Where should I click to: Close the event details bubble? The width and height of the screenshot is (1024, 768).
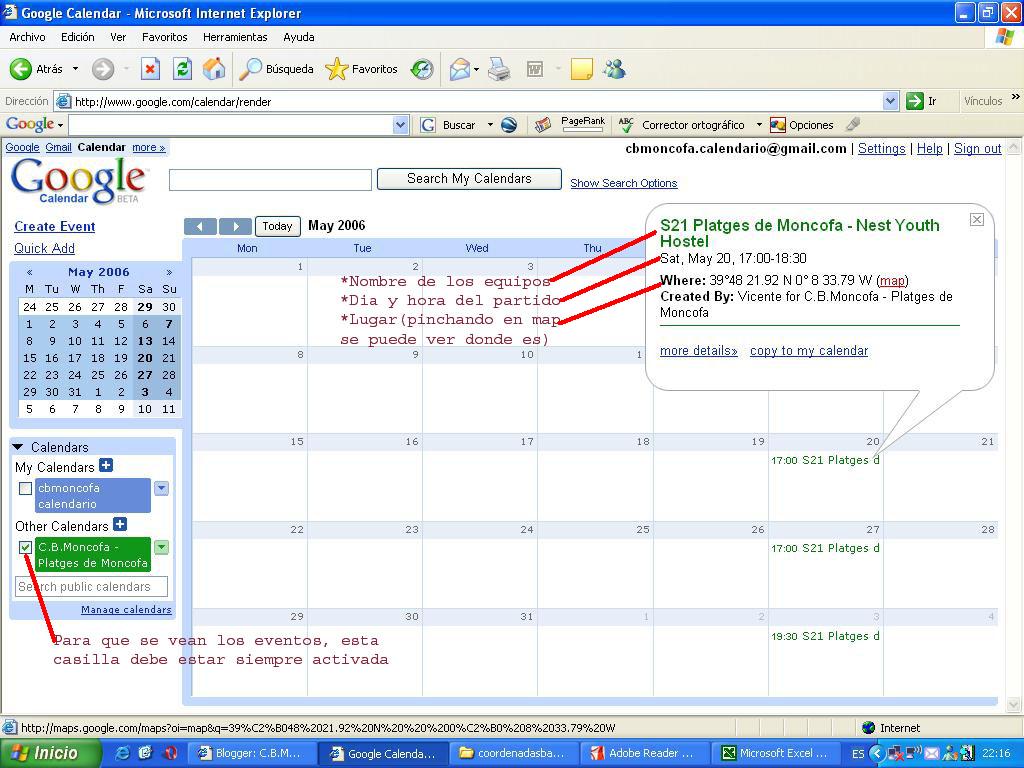click(976, 219)
